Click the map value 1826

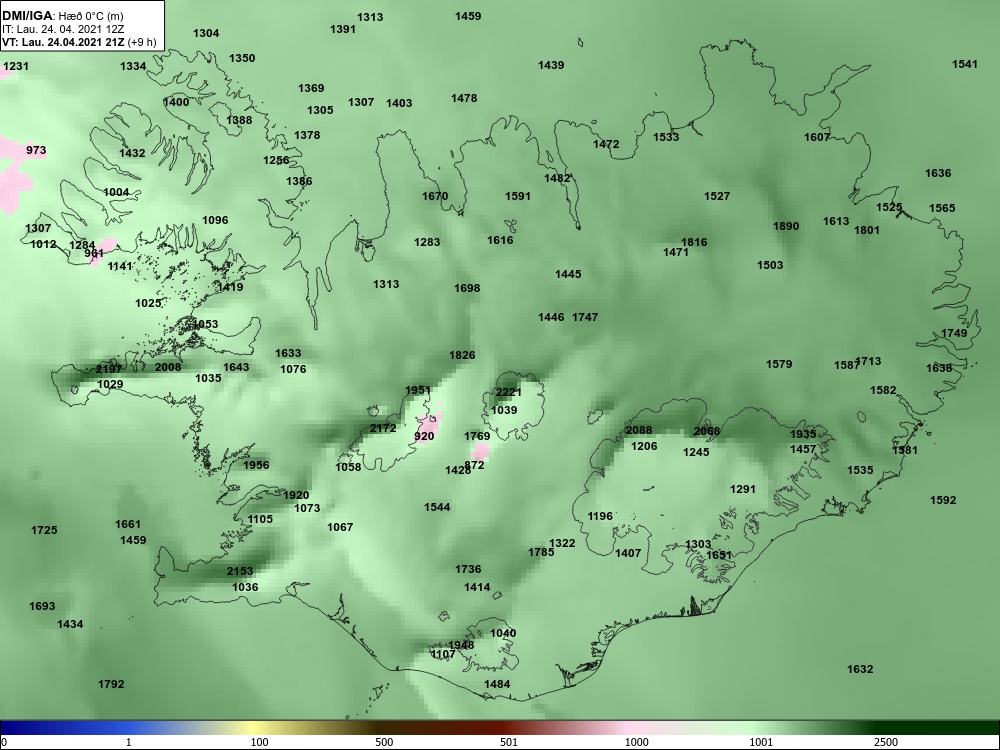click(462, 355)
